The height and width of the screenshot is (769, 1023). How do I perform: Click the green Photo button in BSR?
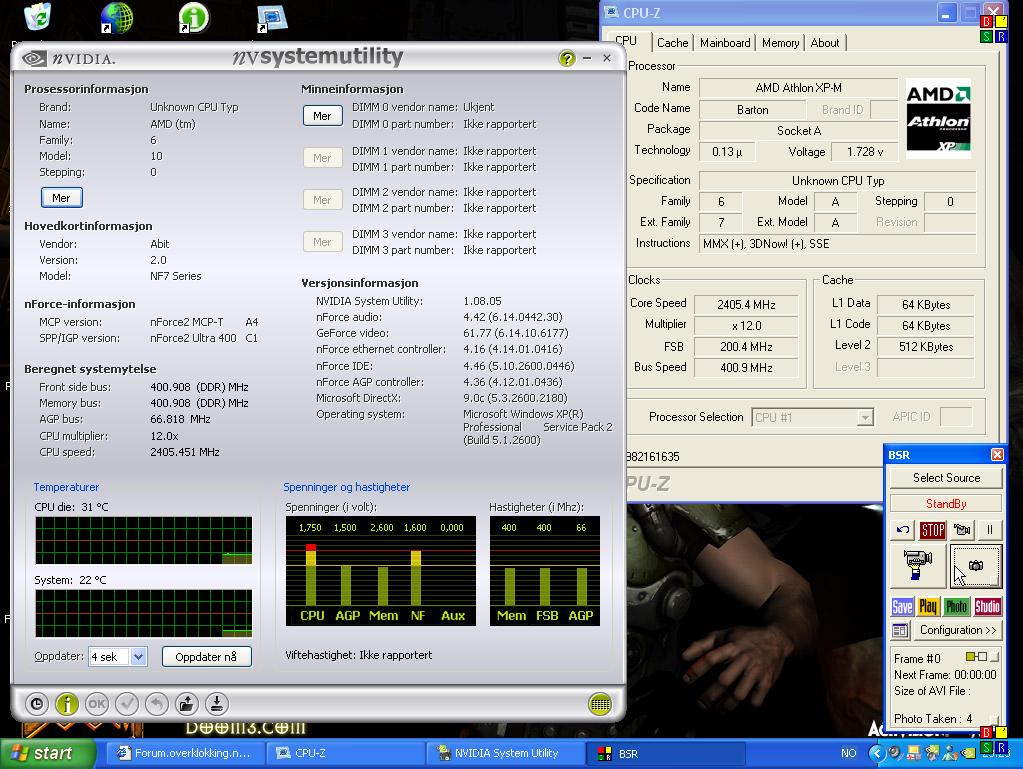point(956,607)
